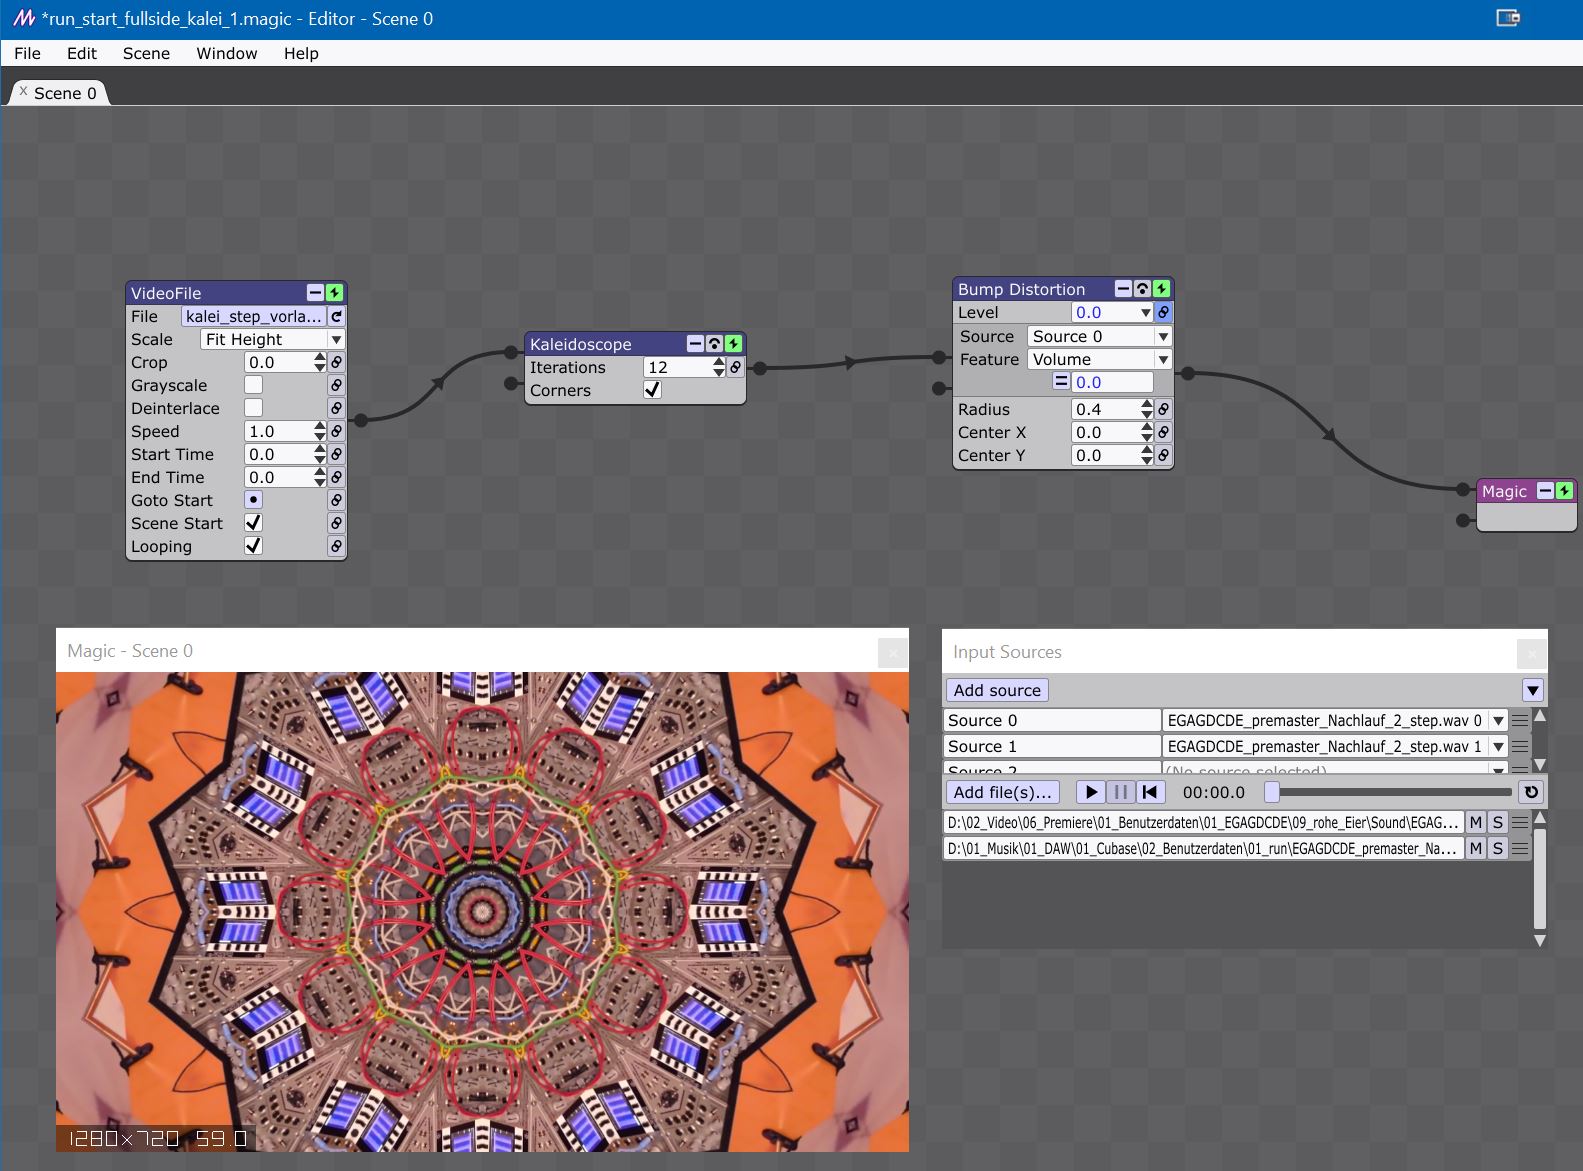Click the equals modifier icon under Feature
This screenshot has height=1171, width=1583.
click(1061, 382)
